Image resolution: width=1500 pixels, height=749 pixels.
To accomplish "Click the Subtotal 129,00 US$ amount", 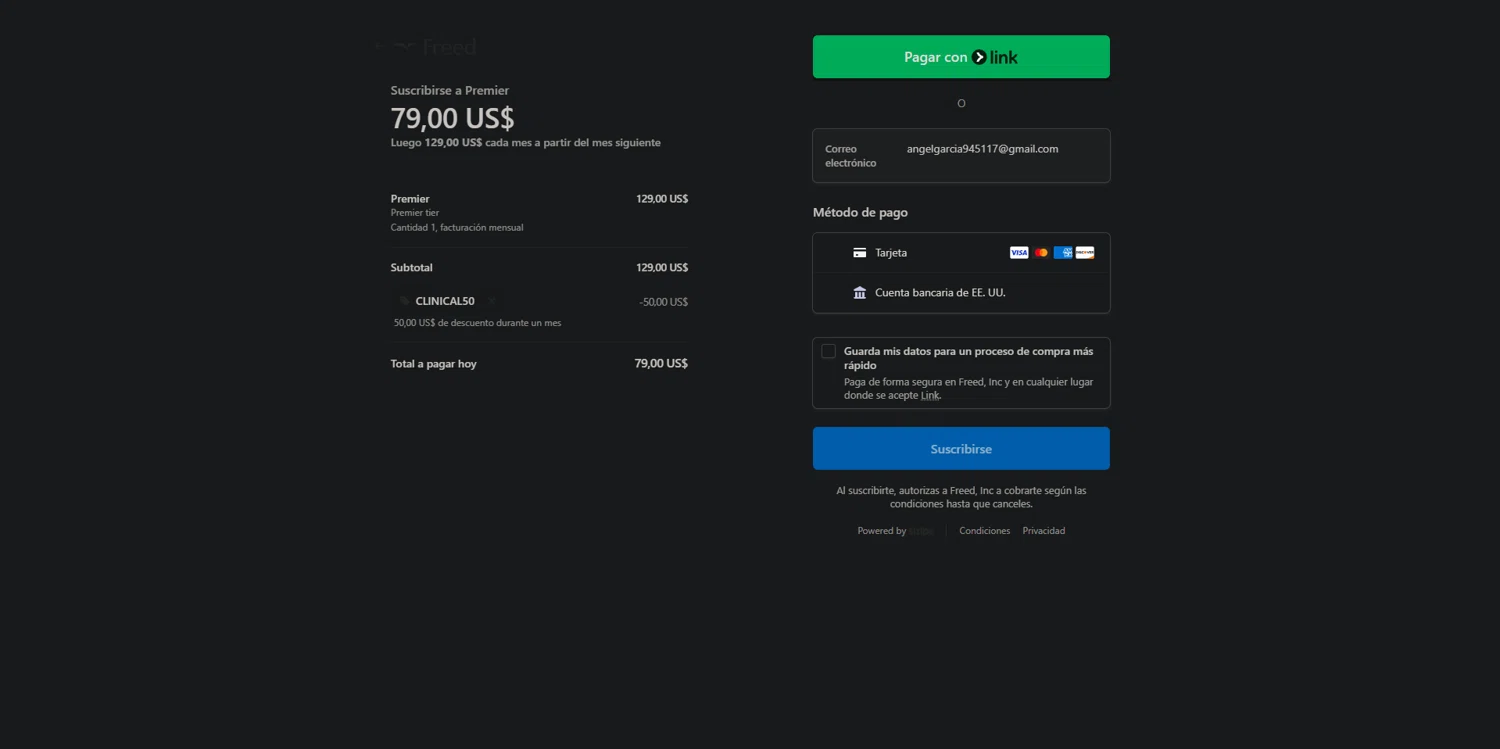I will 662,268.
